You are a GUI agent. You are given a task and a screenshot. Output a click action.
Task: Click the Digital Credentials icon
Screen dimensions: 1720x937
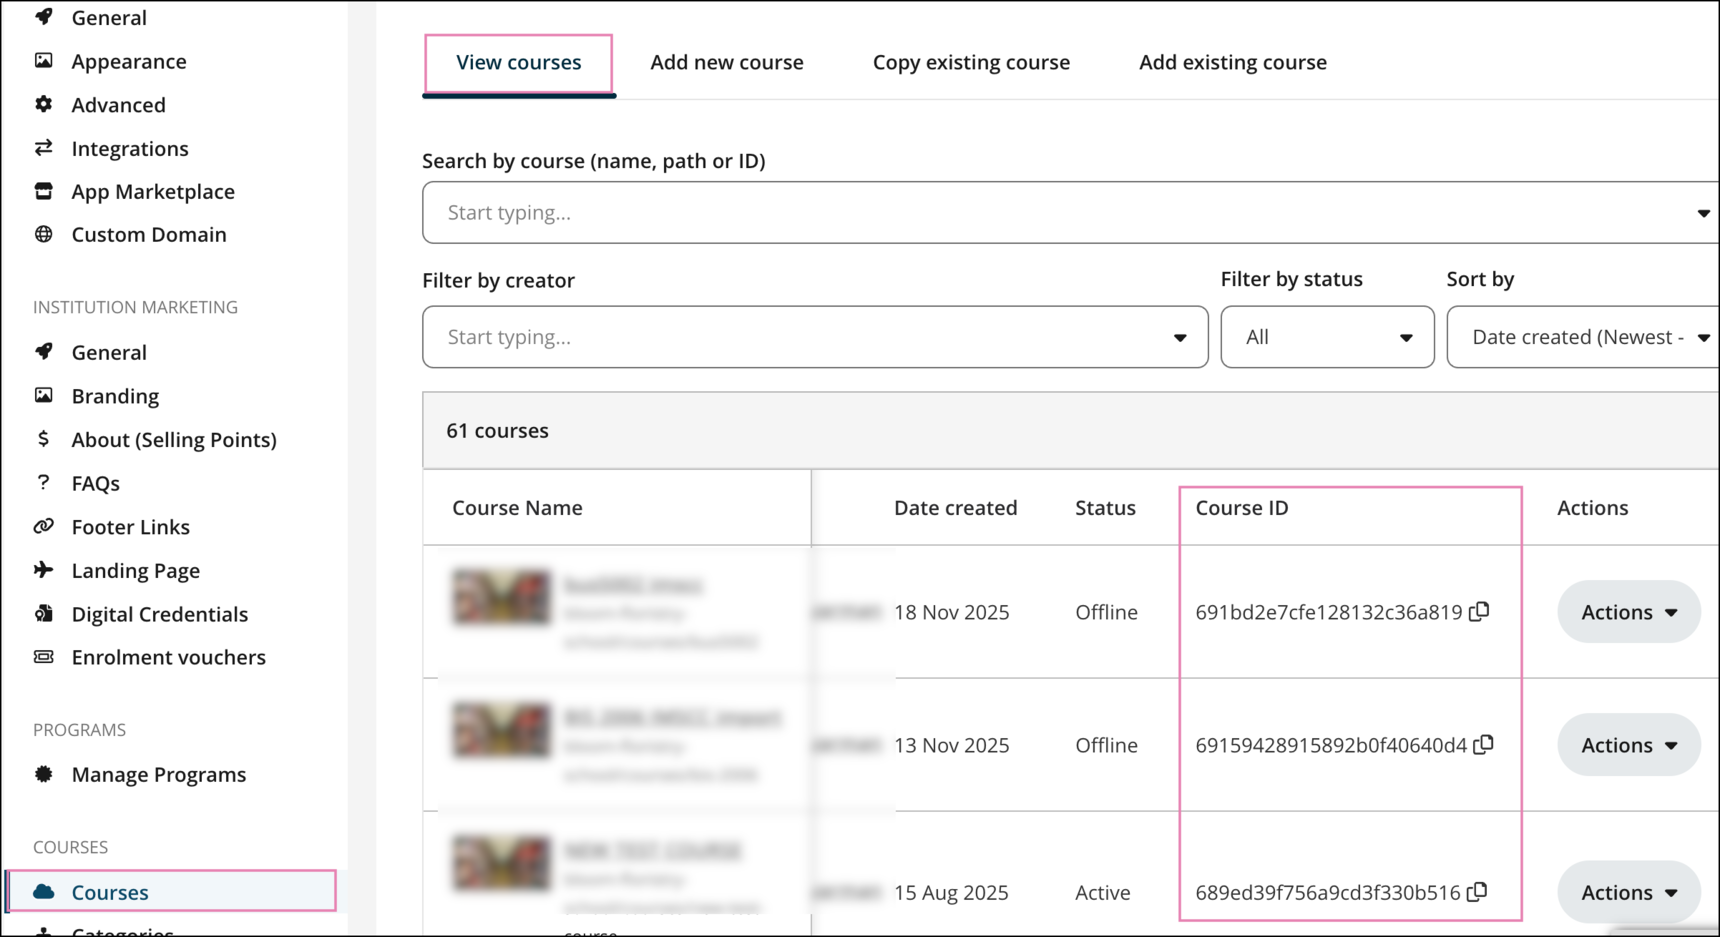click(44, 614)
